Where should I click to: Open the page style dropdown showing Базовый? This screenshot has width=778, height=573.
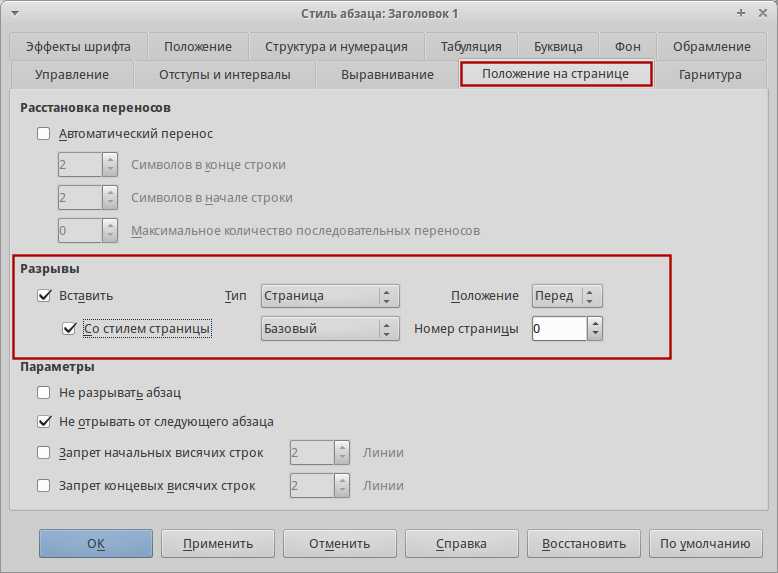(x=330, y=329)
